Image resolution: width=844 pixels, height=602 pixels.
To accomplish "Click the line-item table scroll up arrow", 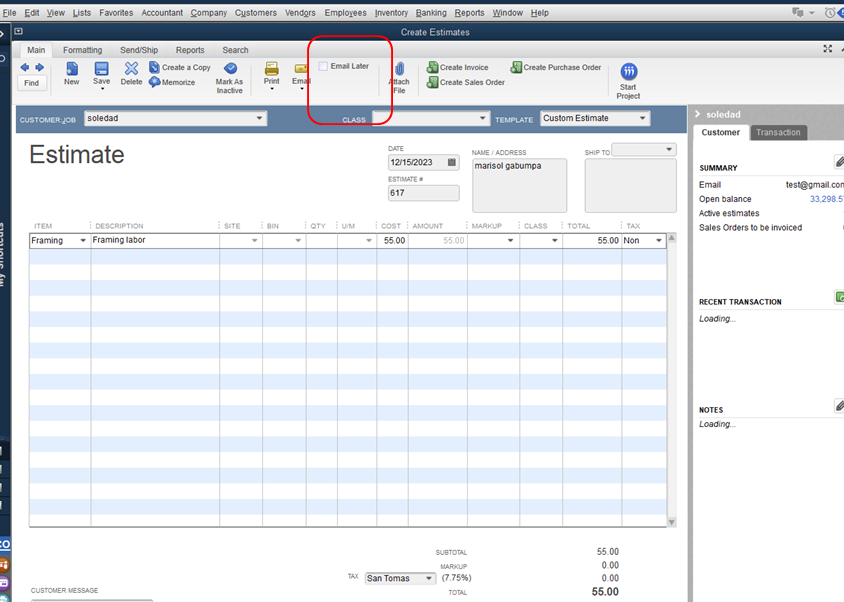I will point(672,238).
